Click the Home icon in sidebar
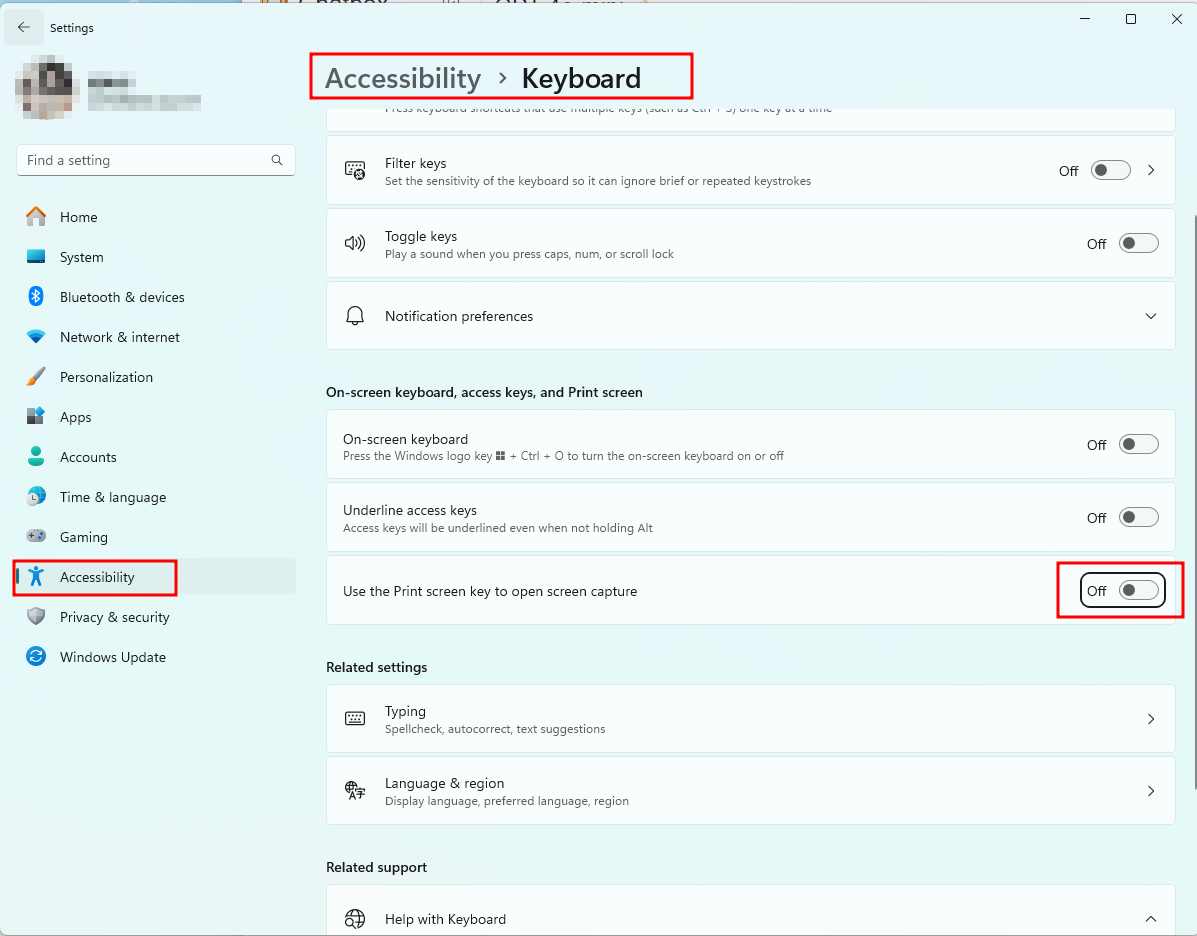 coord(36,217)
